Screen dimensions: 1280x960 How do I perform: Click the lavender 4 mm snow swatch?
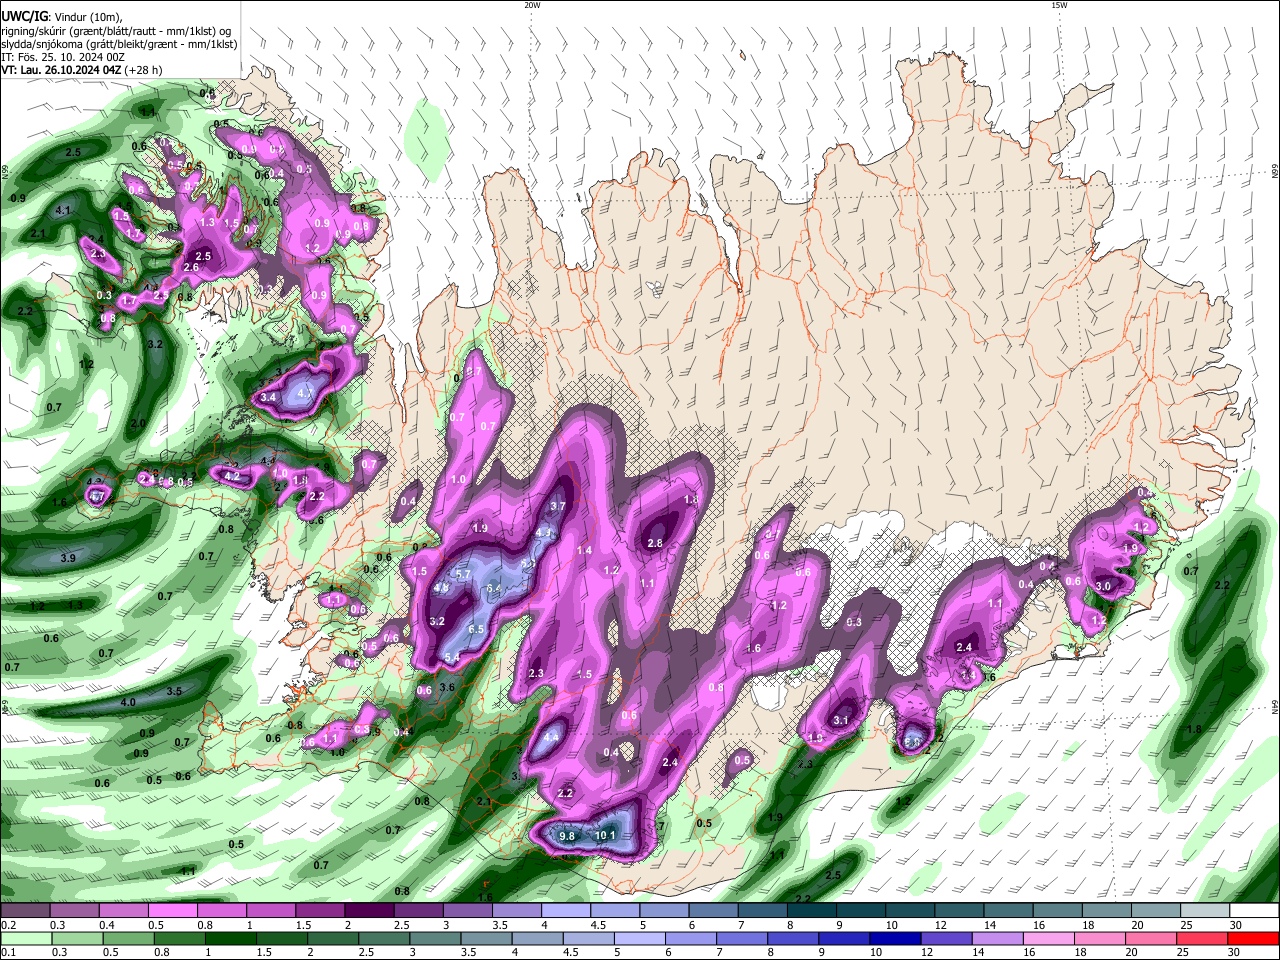click(564, 911)
